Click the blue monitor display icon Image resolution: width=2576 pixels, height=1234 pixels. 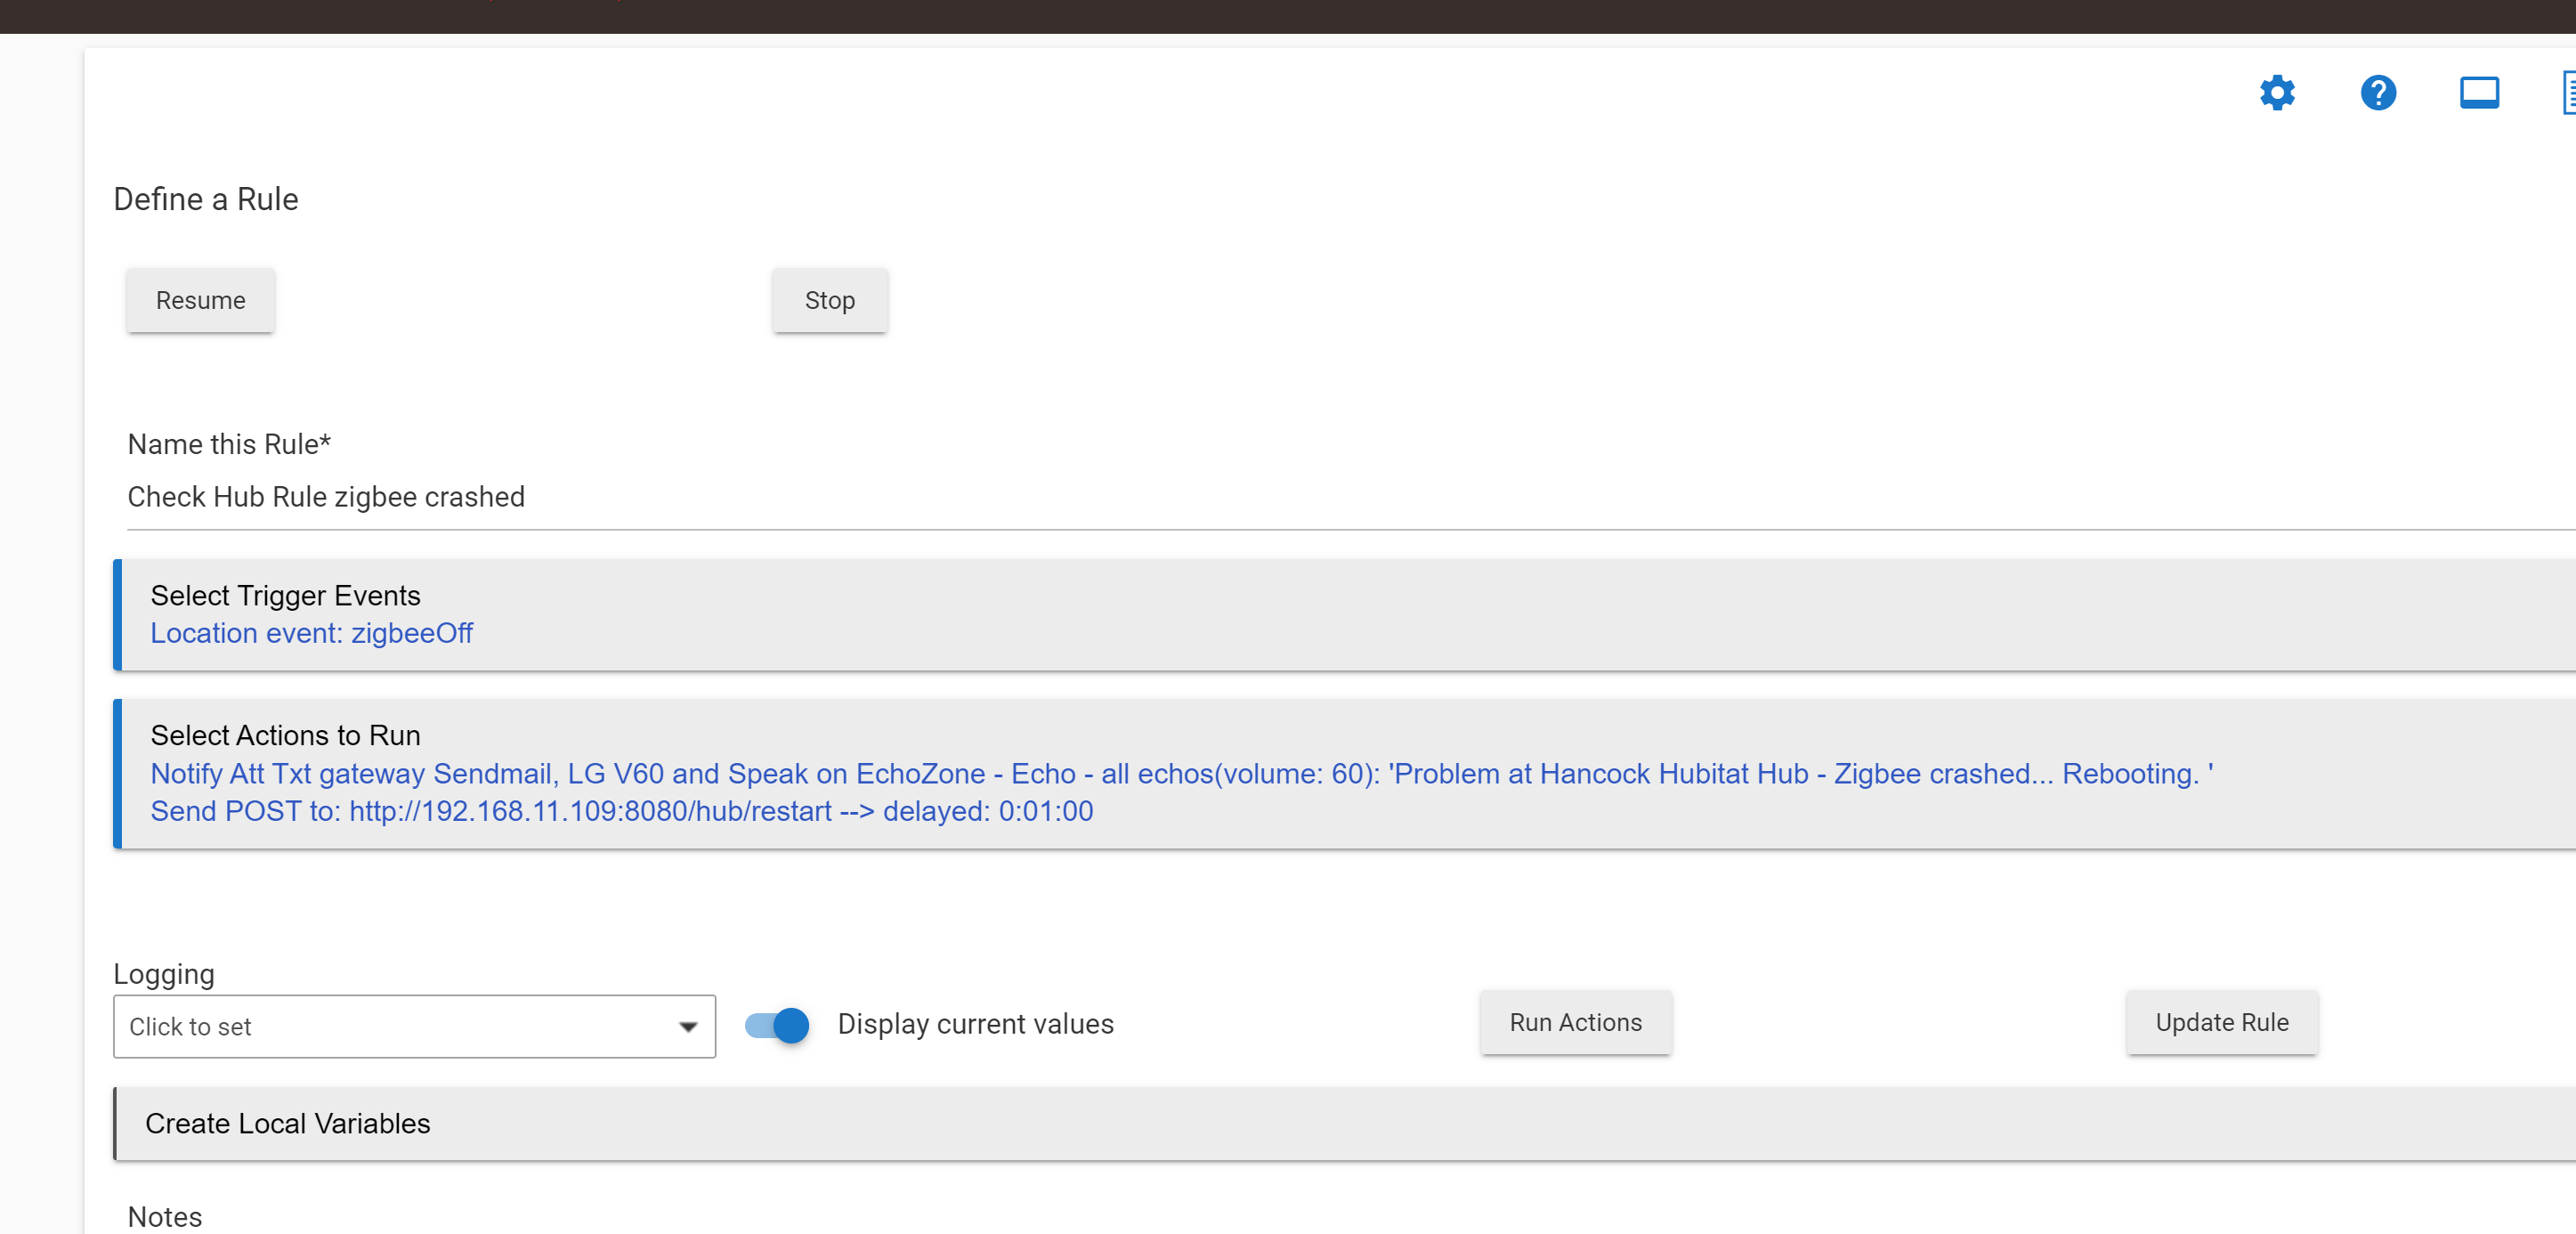[2478, 93]
